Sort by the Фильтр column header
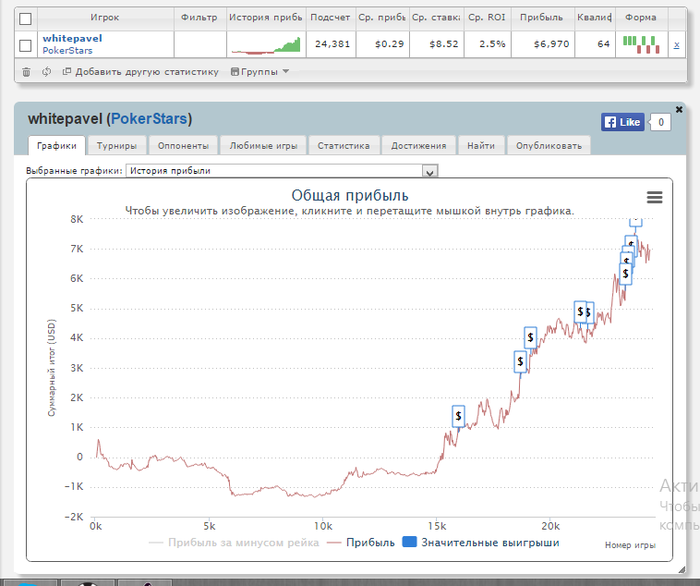 tap(199, 18)
